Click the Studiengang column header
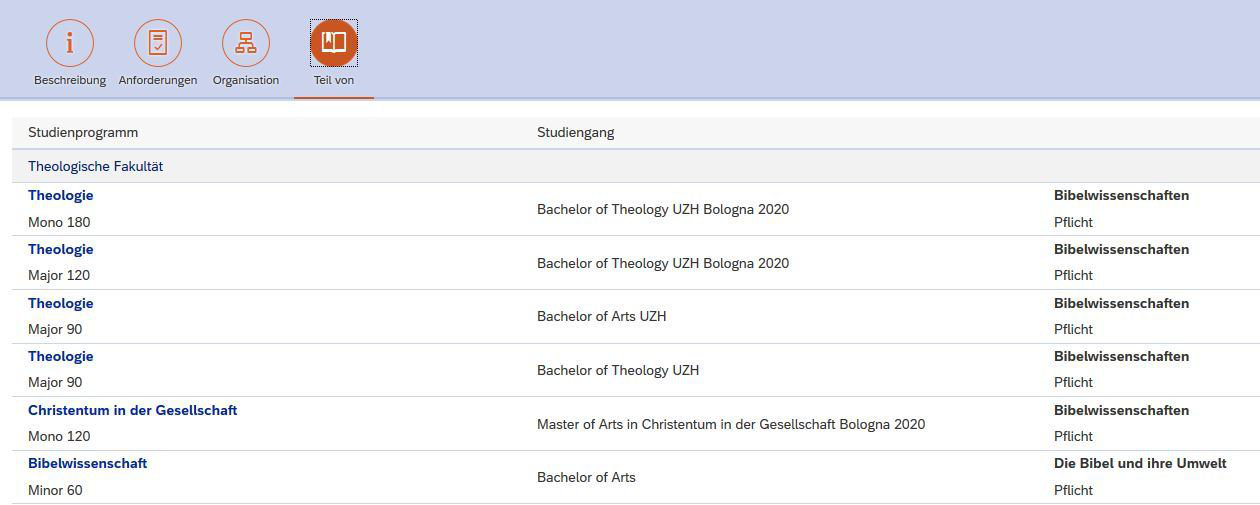This screenshot has width=1260, height=505. point(576,133)
